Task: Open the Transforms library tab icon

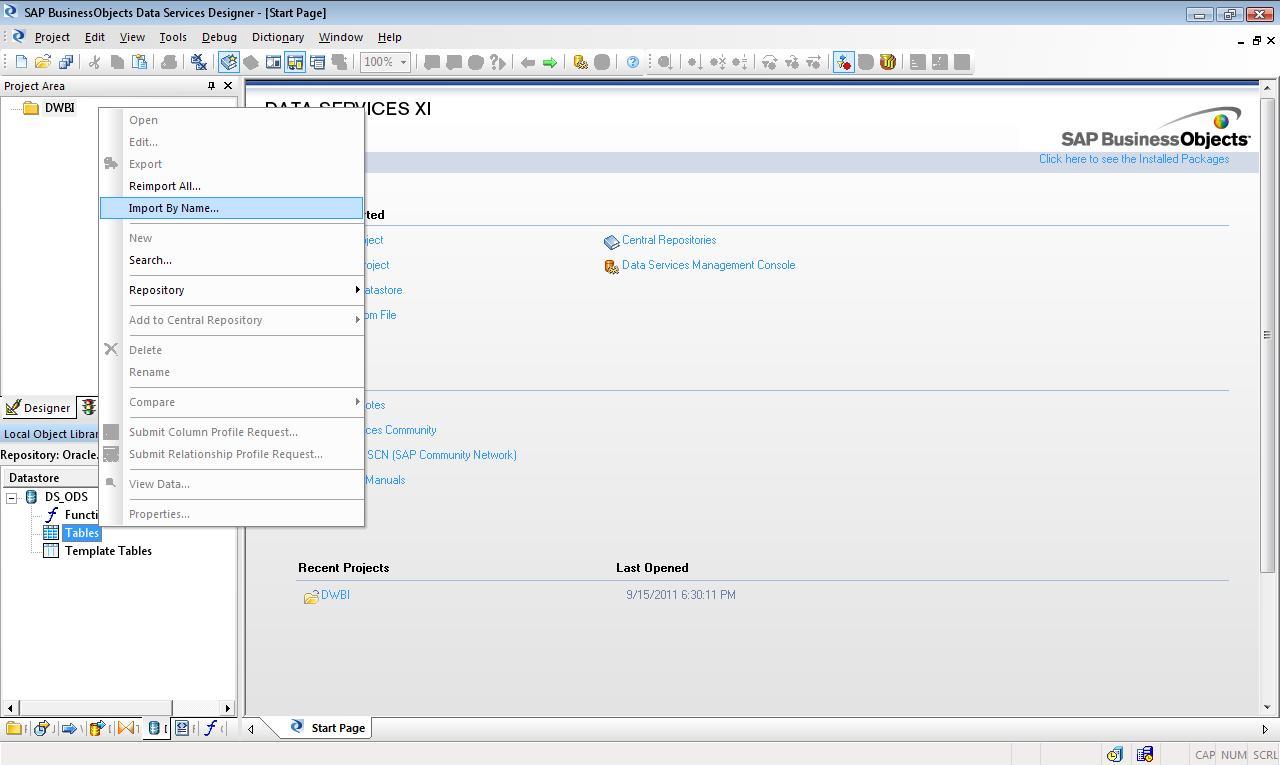Action: pos(126,728)
